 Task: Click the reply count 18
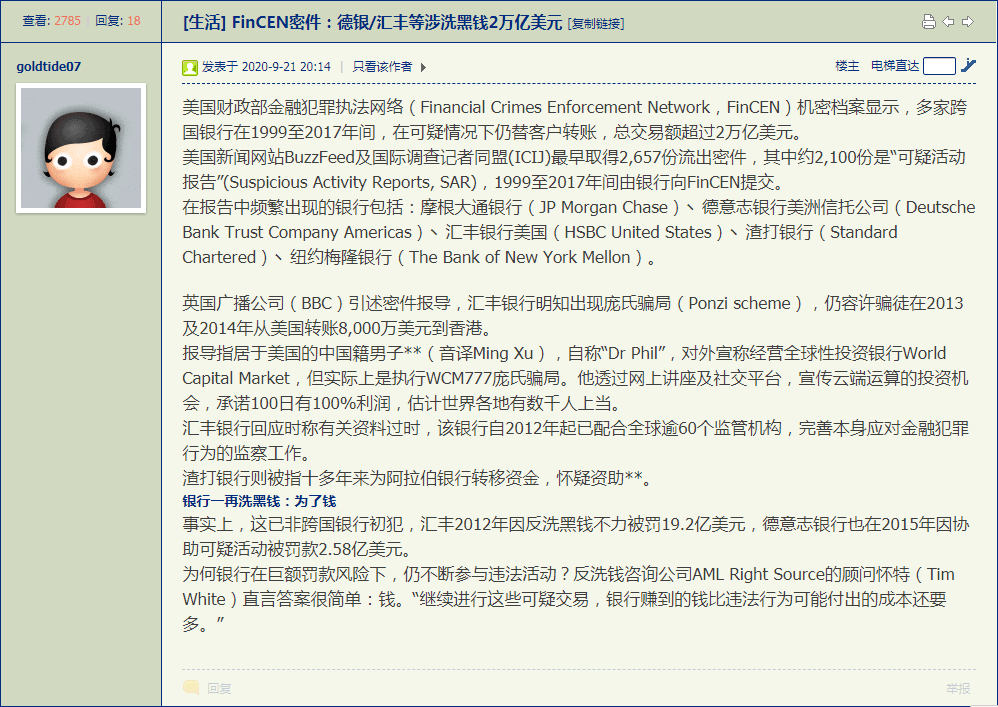pyautogui.click(x=134, y=20)
